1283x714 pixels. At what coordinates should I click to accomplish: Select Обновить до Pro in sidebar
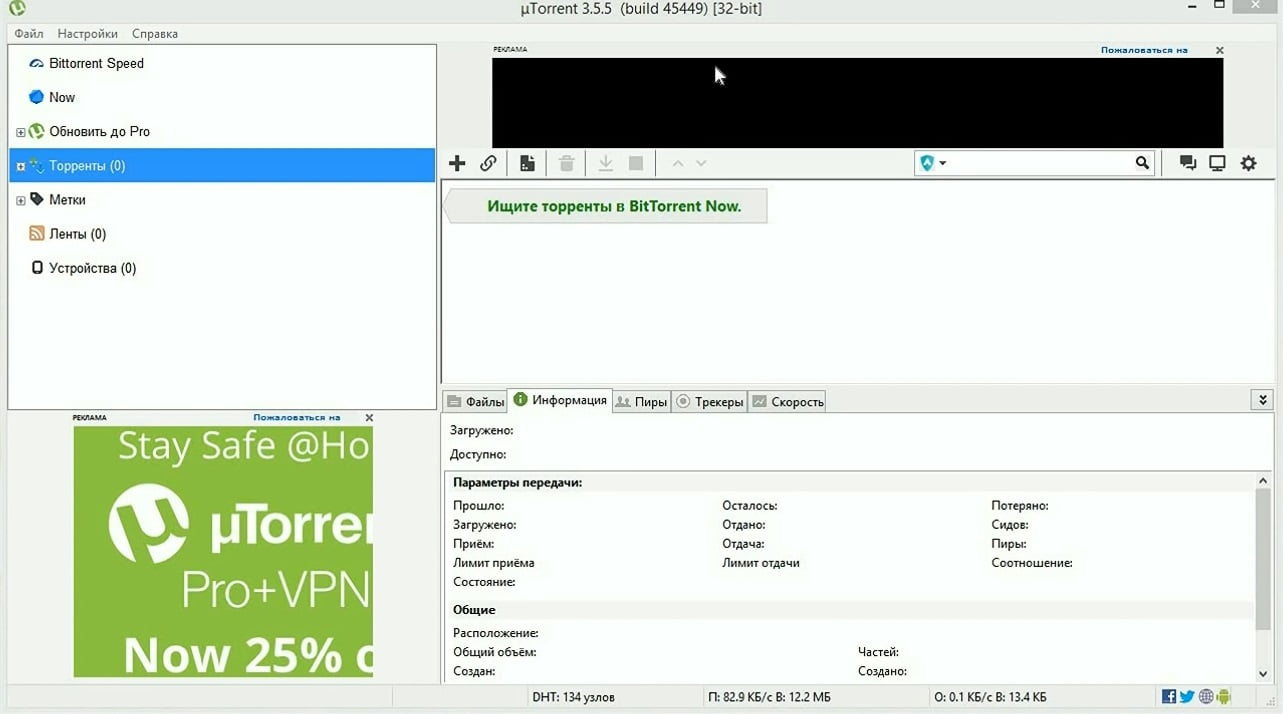(x=99, y=131)
